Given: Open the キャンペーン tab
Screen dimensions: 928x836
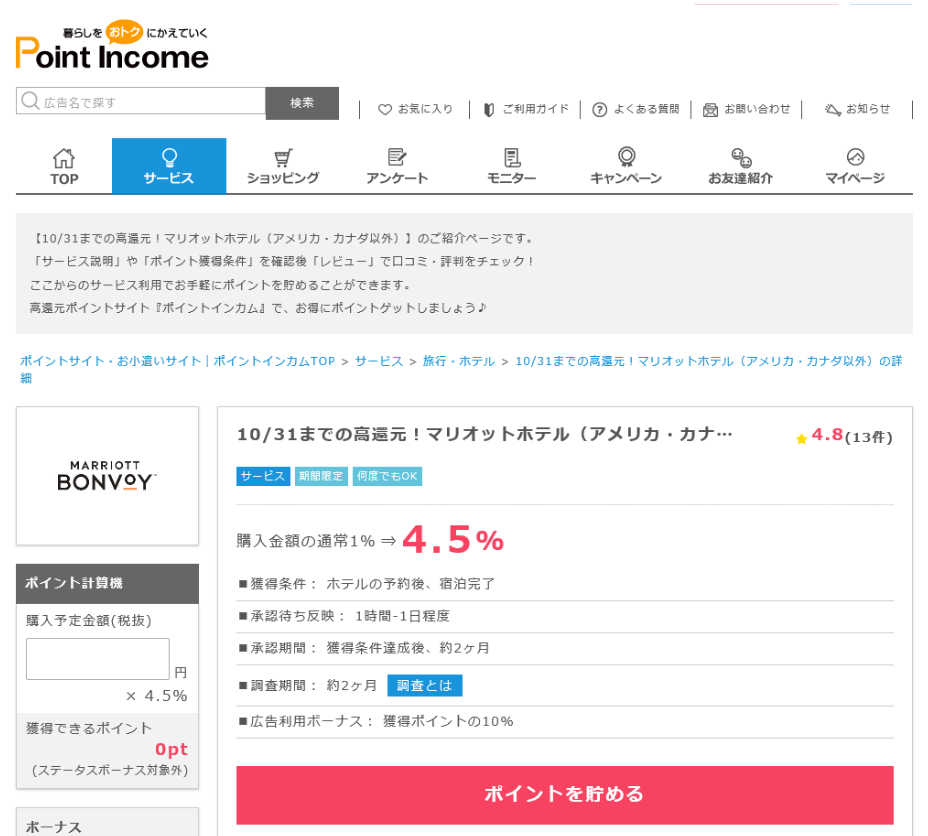Looking at the screenshot, I should [x=626, y=166].
